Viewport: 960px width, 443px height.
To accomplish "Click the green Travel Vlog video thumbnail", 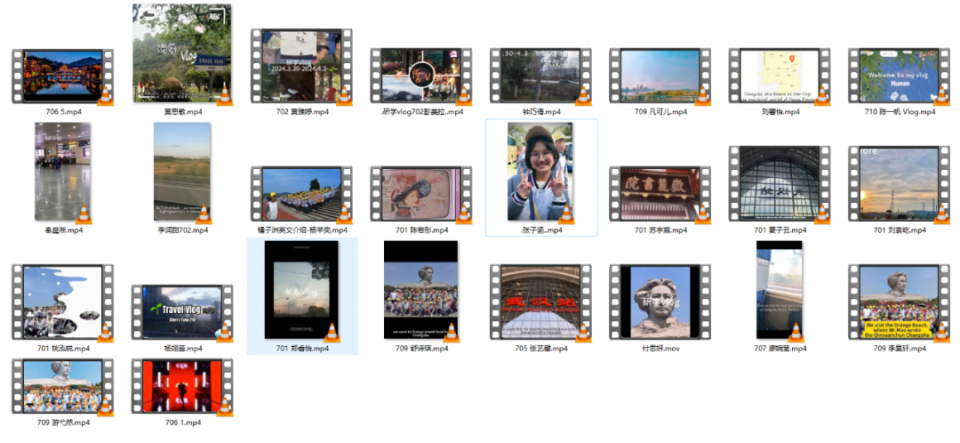I will click(x=181, y=312).
